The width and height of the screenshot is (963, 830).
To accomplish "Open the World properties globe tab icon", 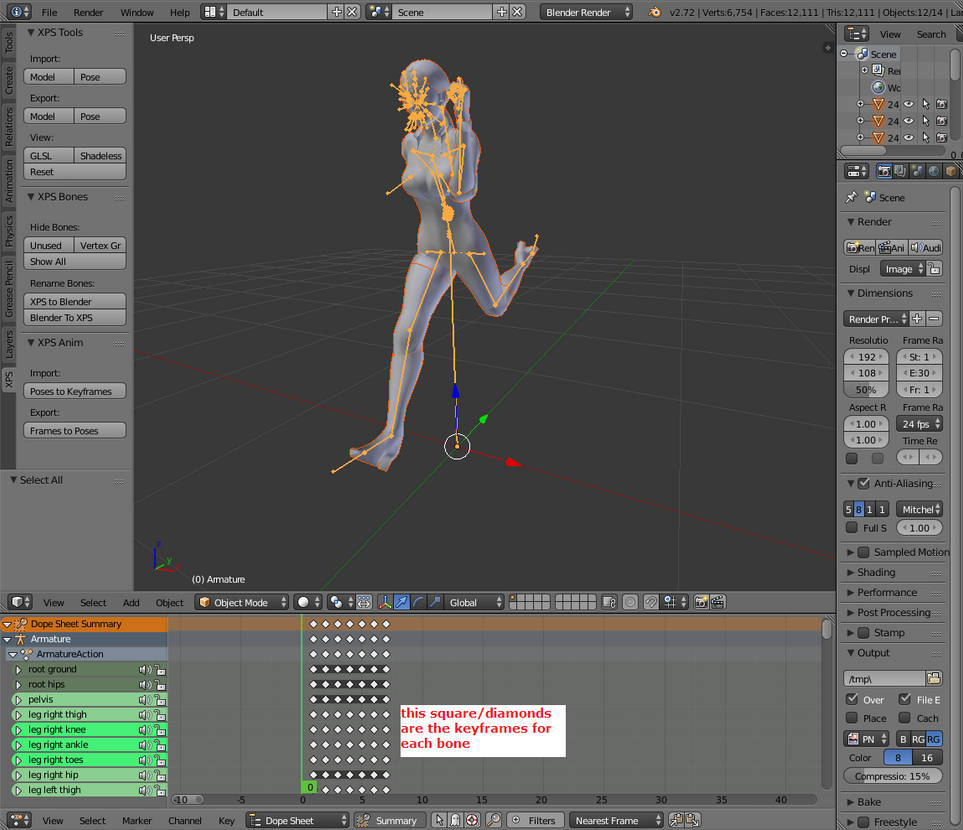I will [934, 171].
